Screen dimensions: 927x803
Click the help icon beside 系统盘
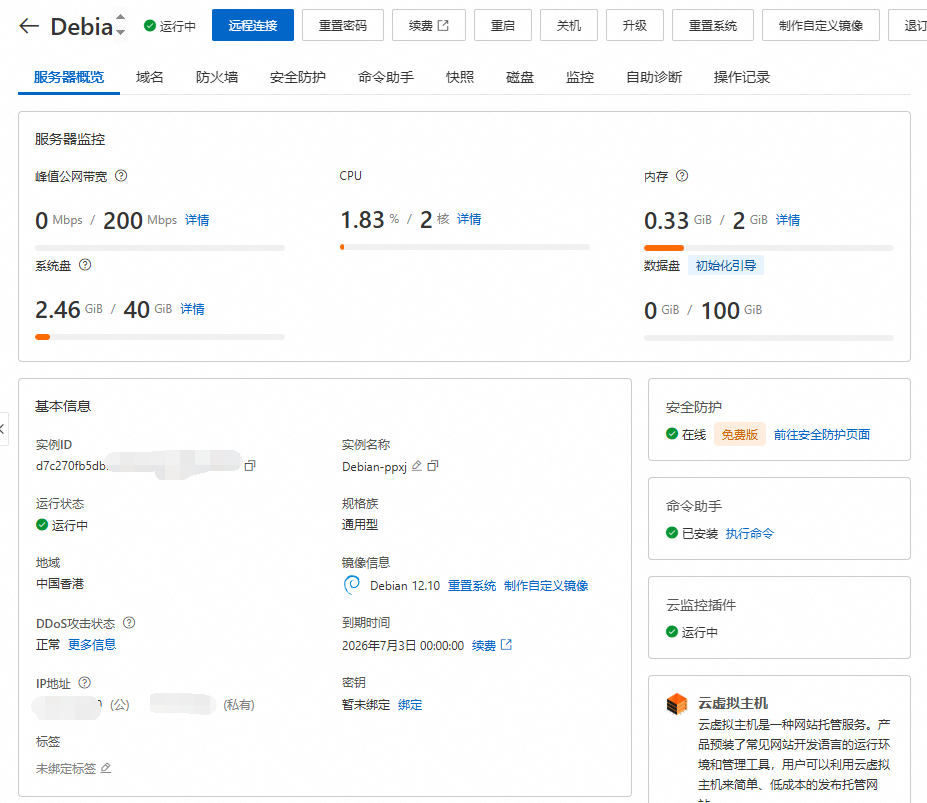[x=85, y=265]
